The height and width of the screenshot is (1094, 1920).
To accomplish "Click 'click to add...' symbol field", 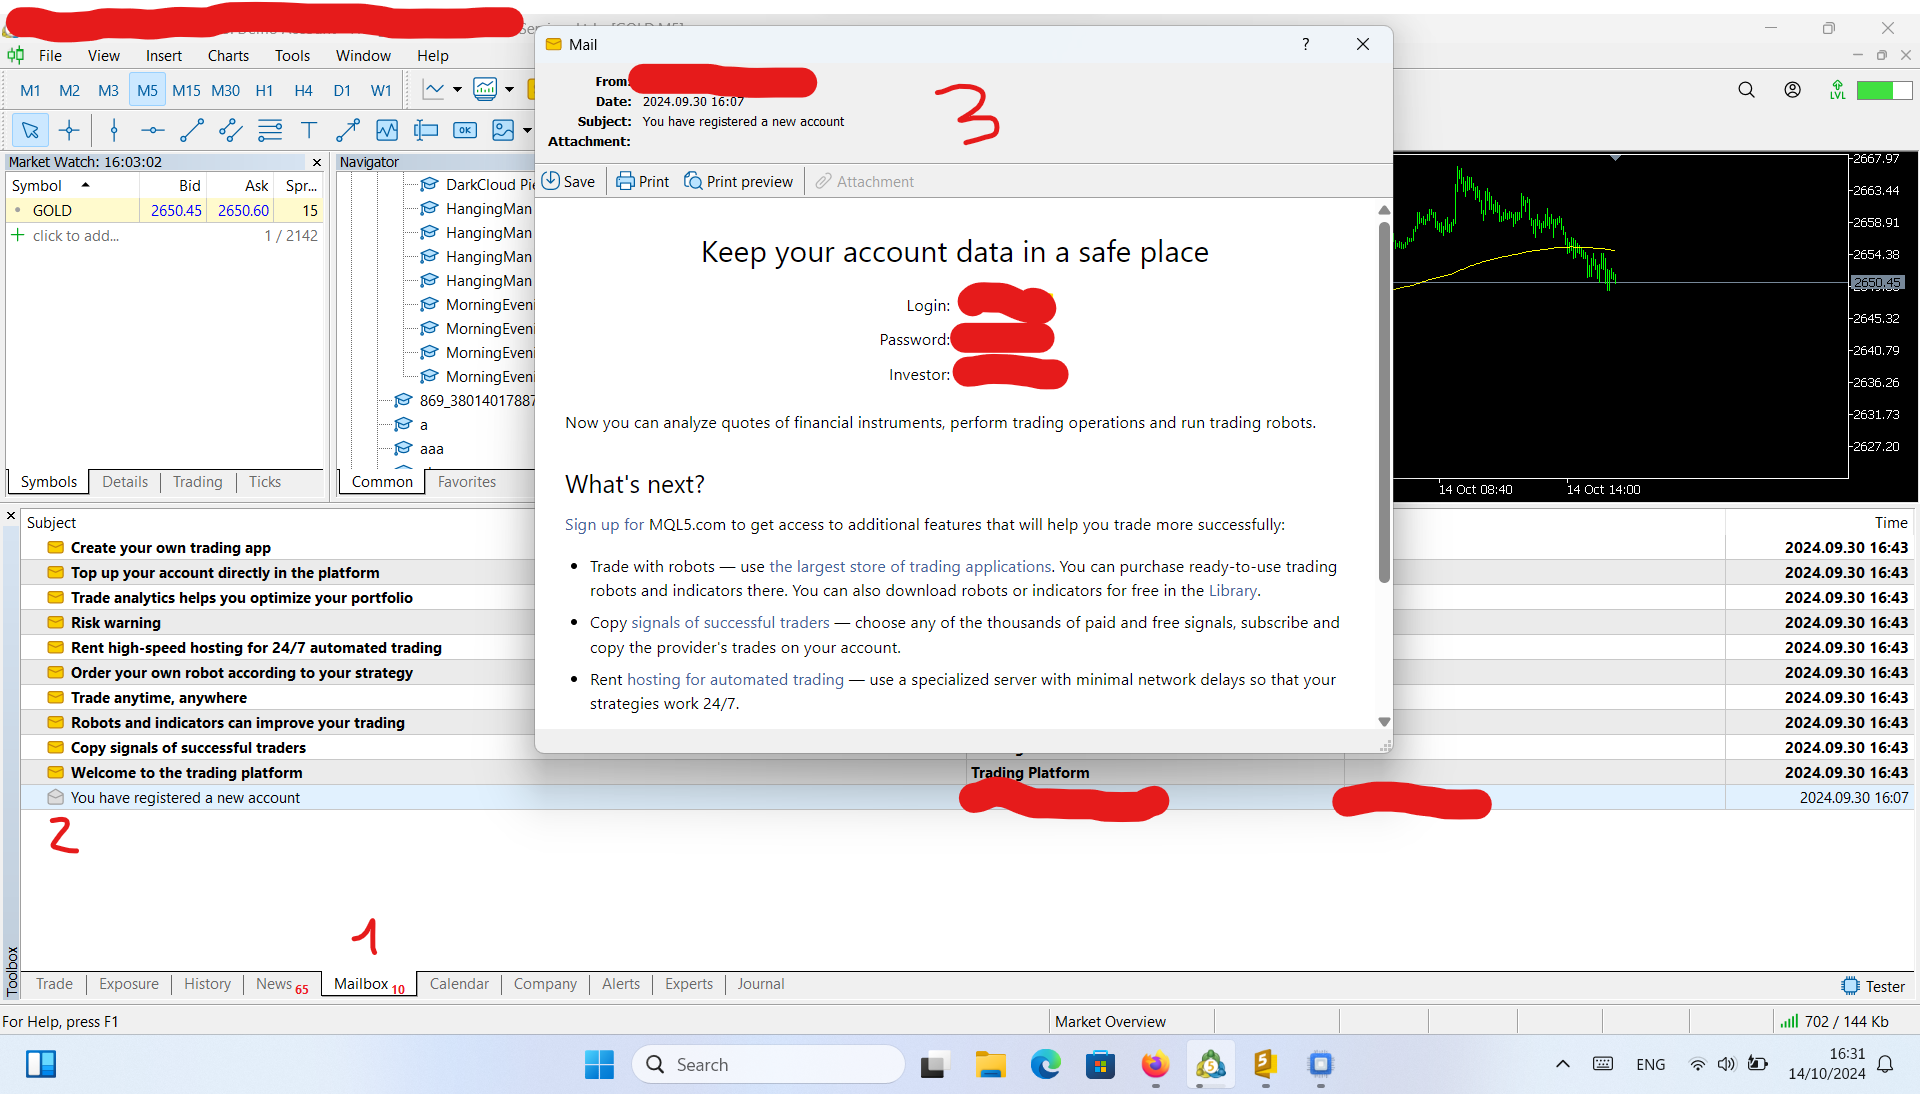I will (76, 236).
